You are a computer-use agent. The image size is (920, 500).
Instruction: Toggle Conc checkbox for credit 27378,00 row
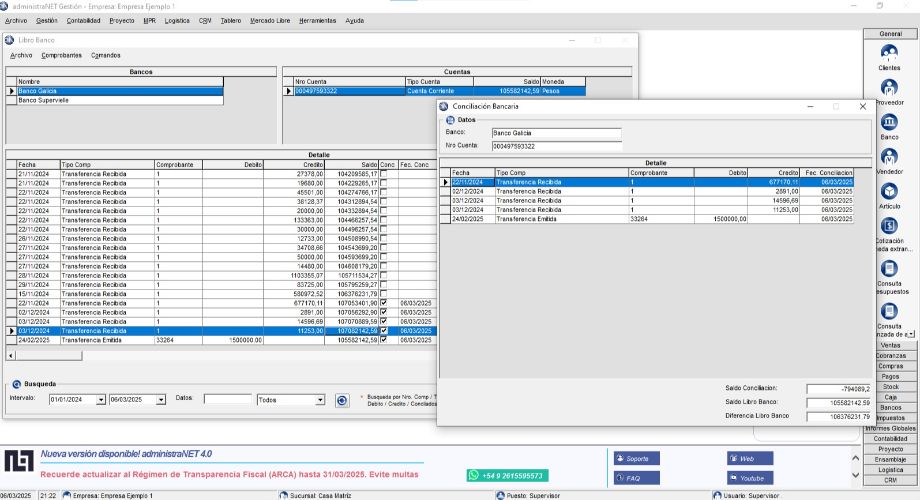pos(384,174)
